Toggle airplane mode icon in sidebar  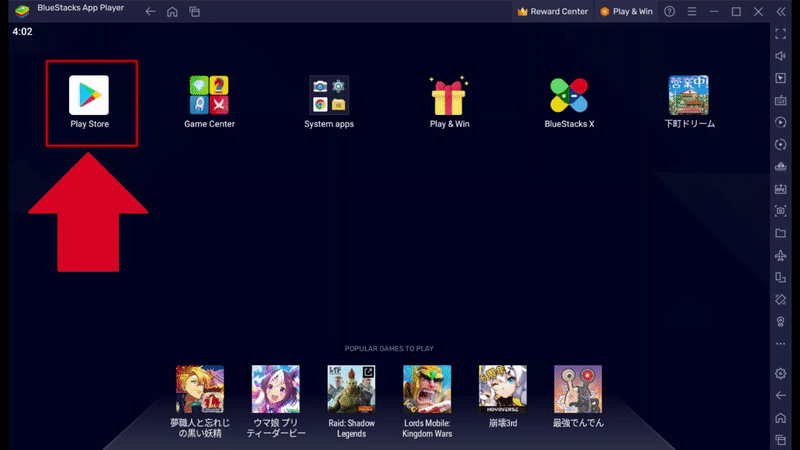tap(781, 255)
